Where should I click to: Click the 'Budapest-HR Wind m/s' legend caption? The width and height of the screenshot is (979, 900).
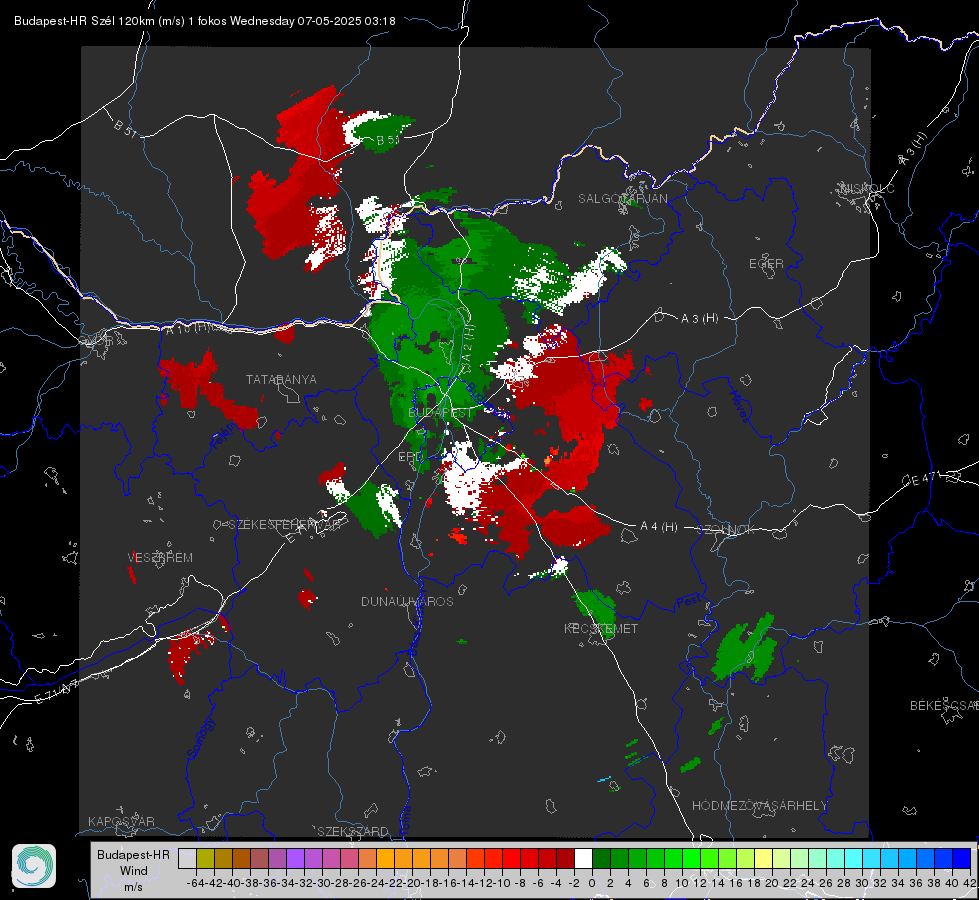pos(134,871)
